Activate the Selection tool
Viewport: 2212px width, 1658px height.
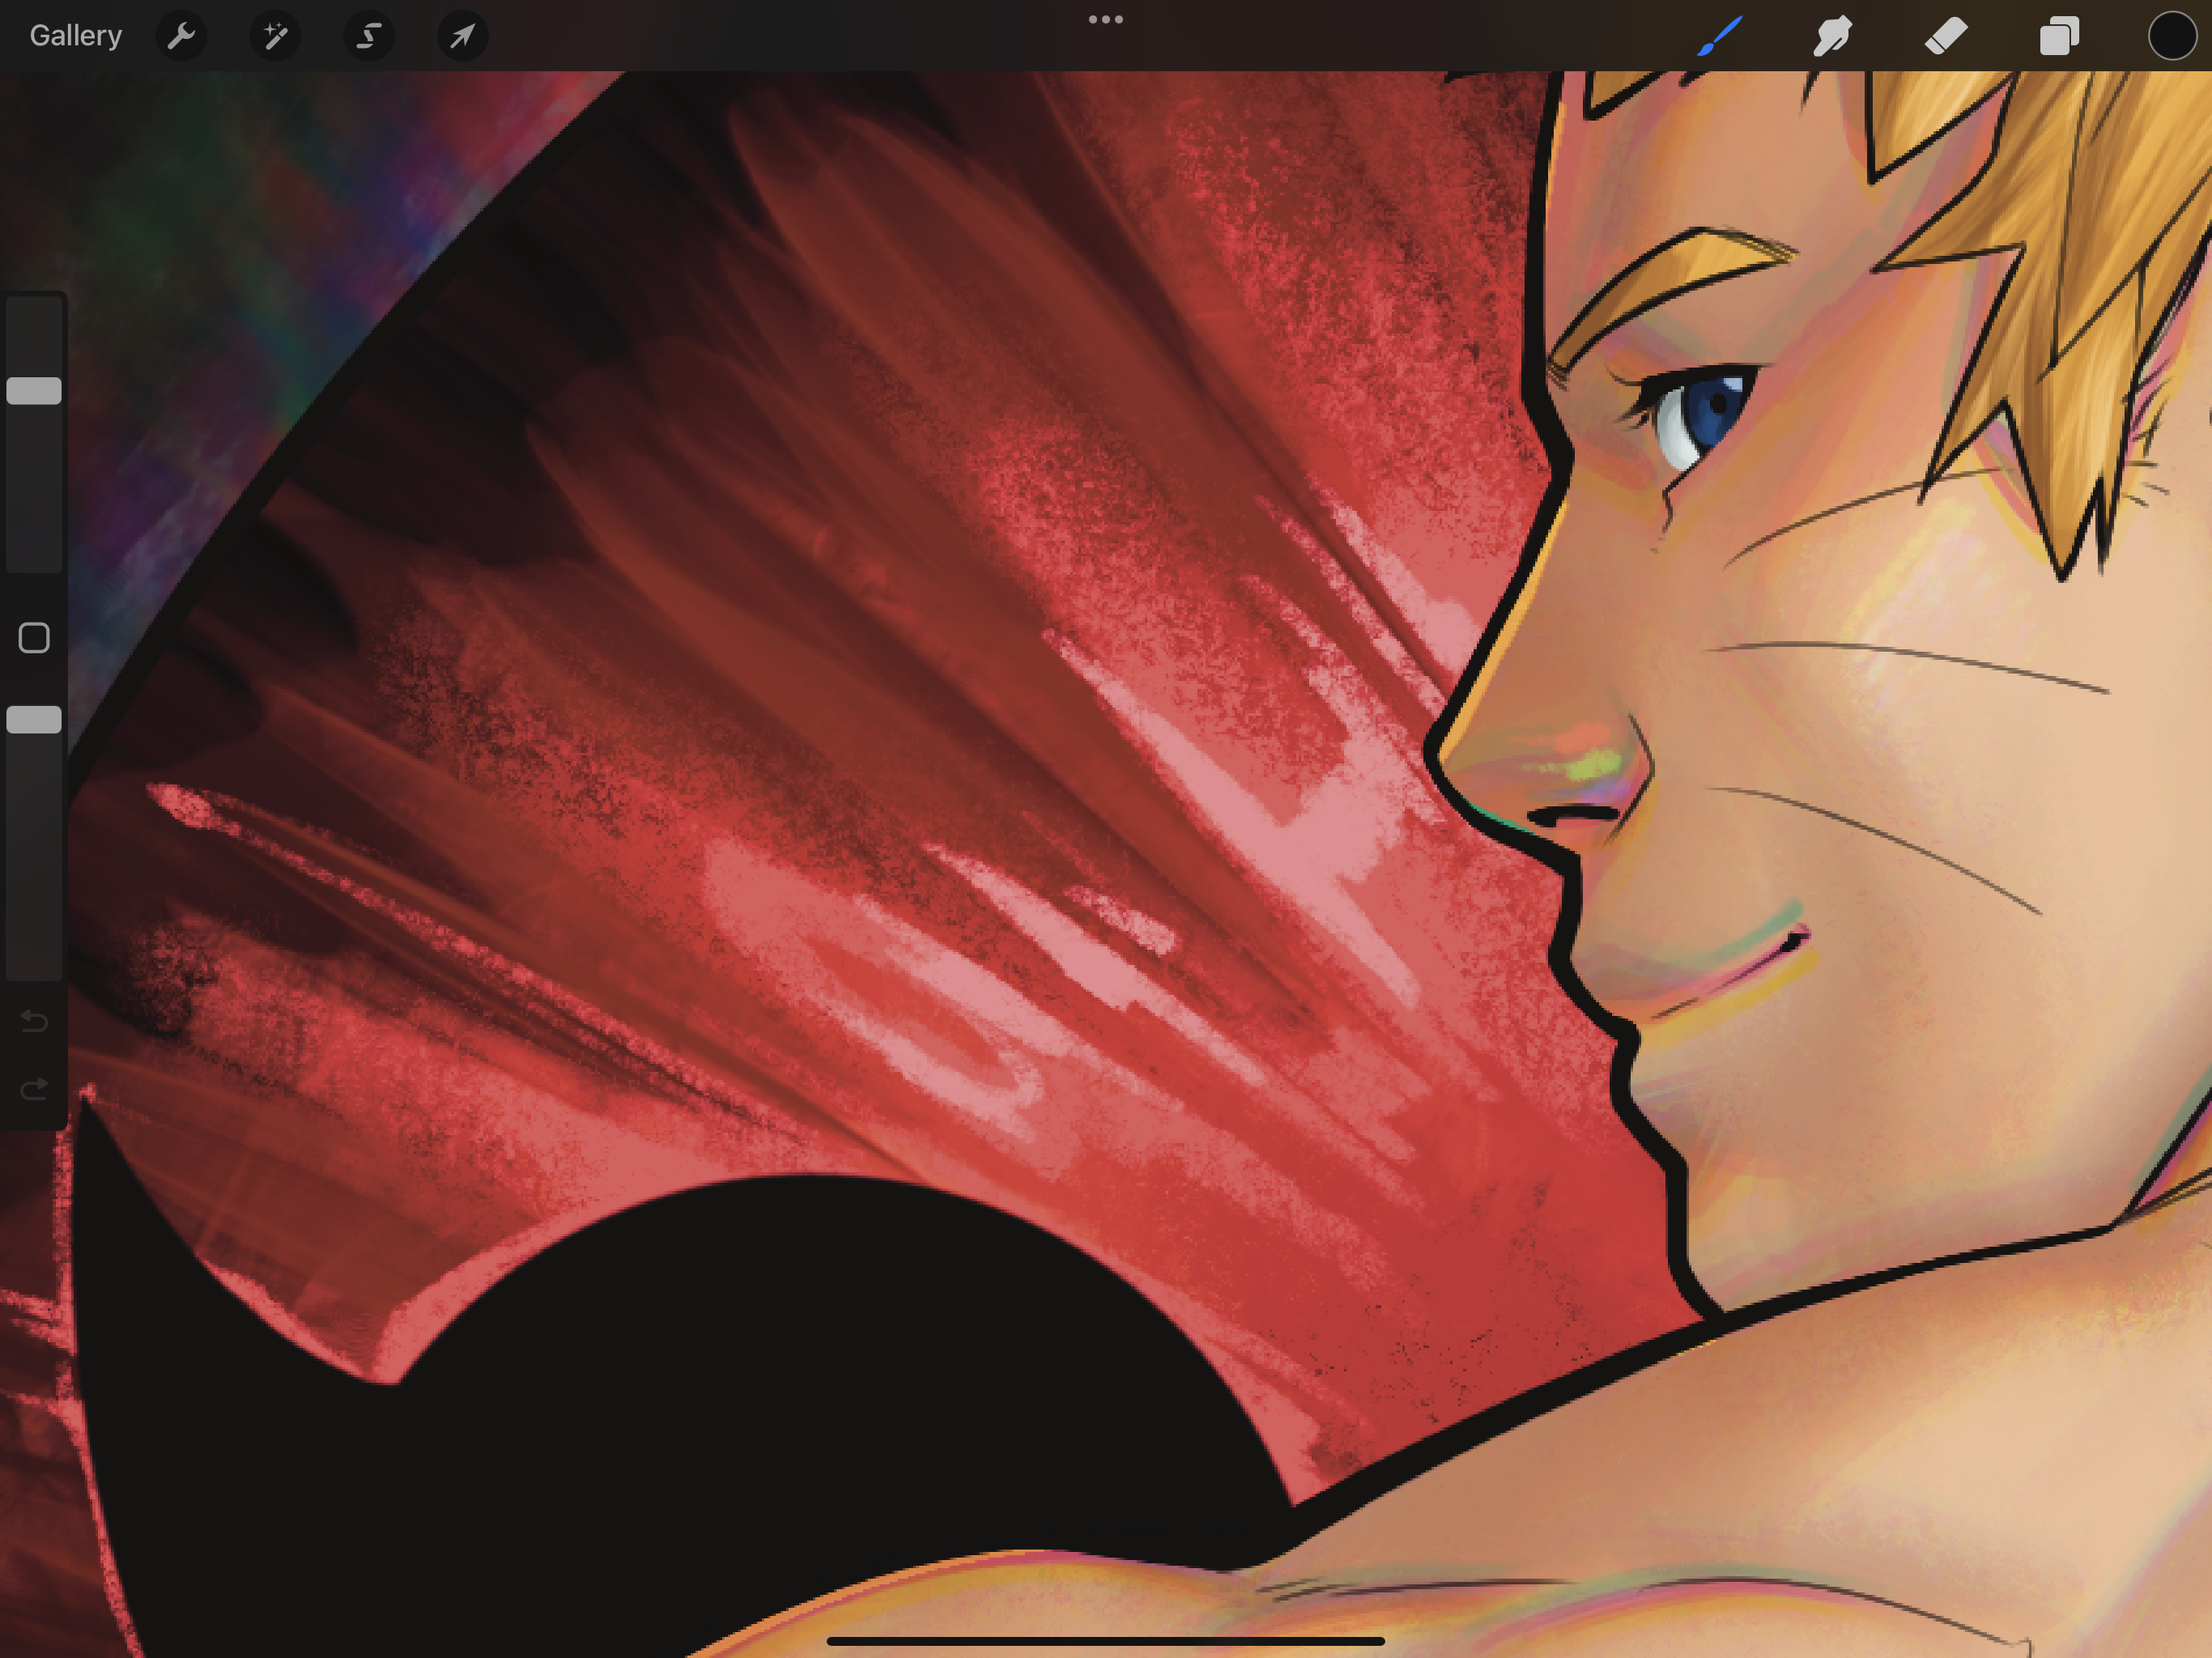pyautogui.click(x=369, y=36)
